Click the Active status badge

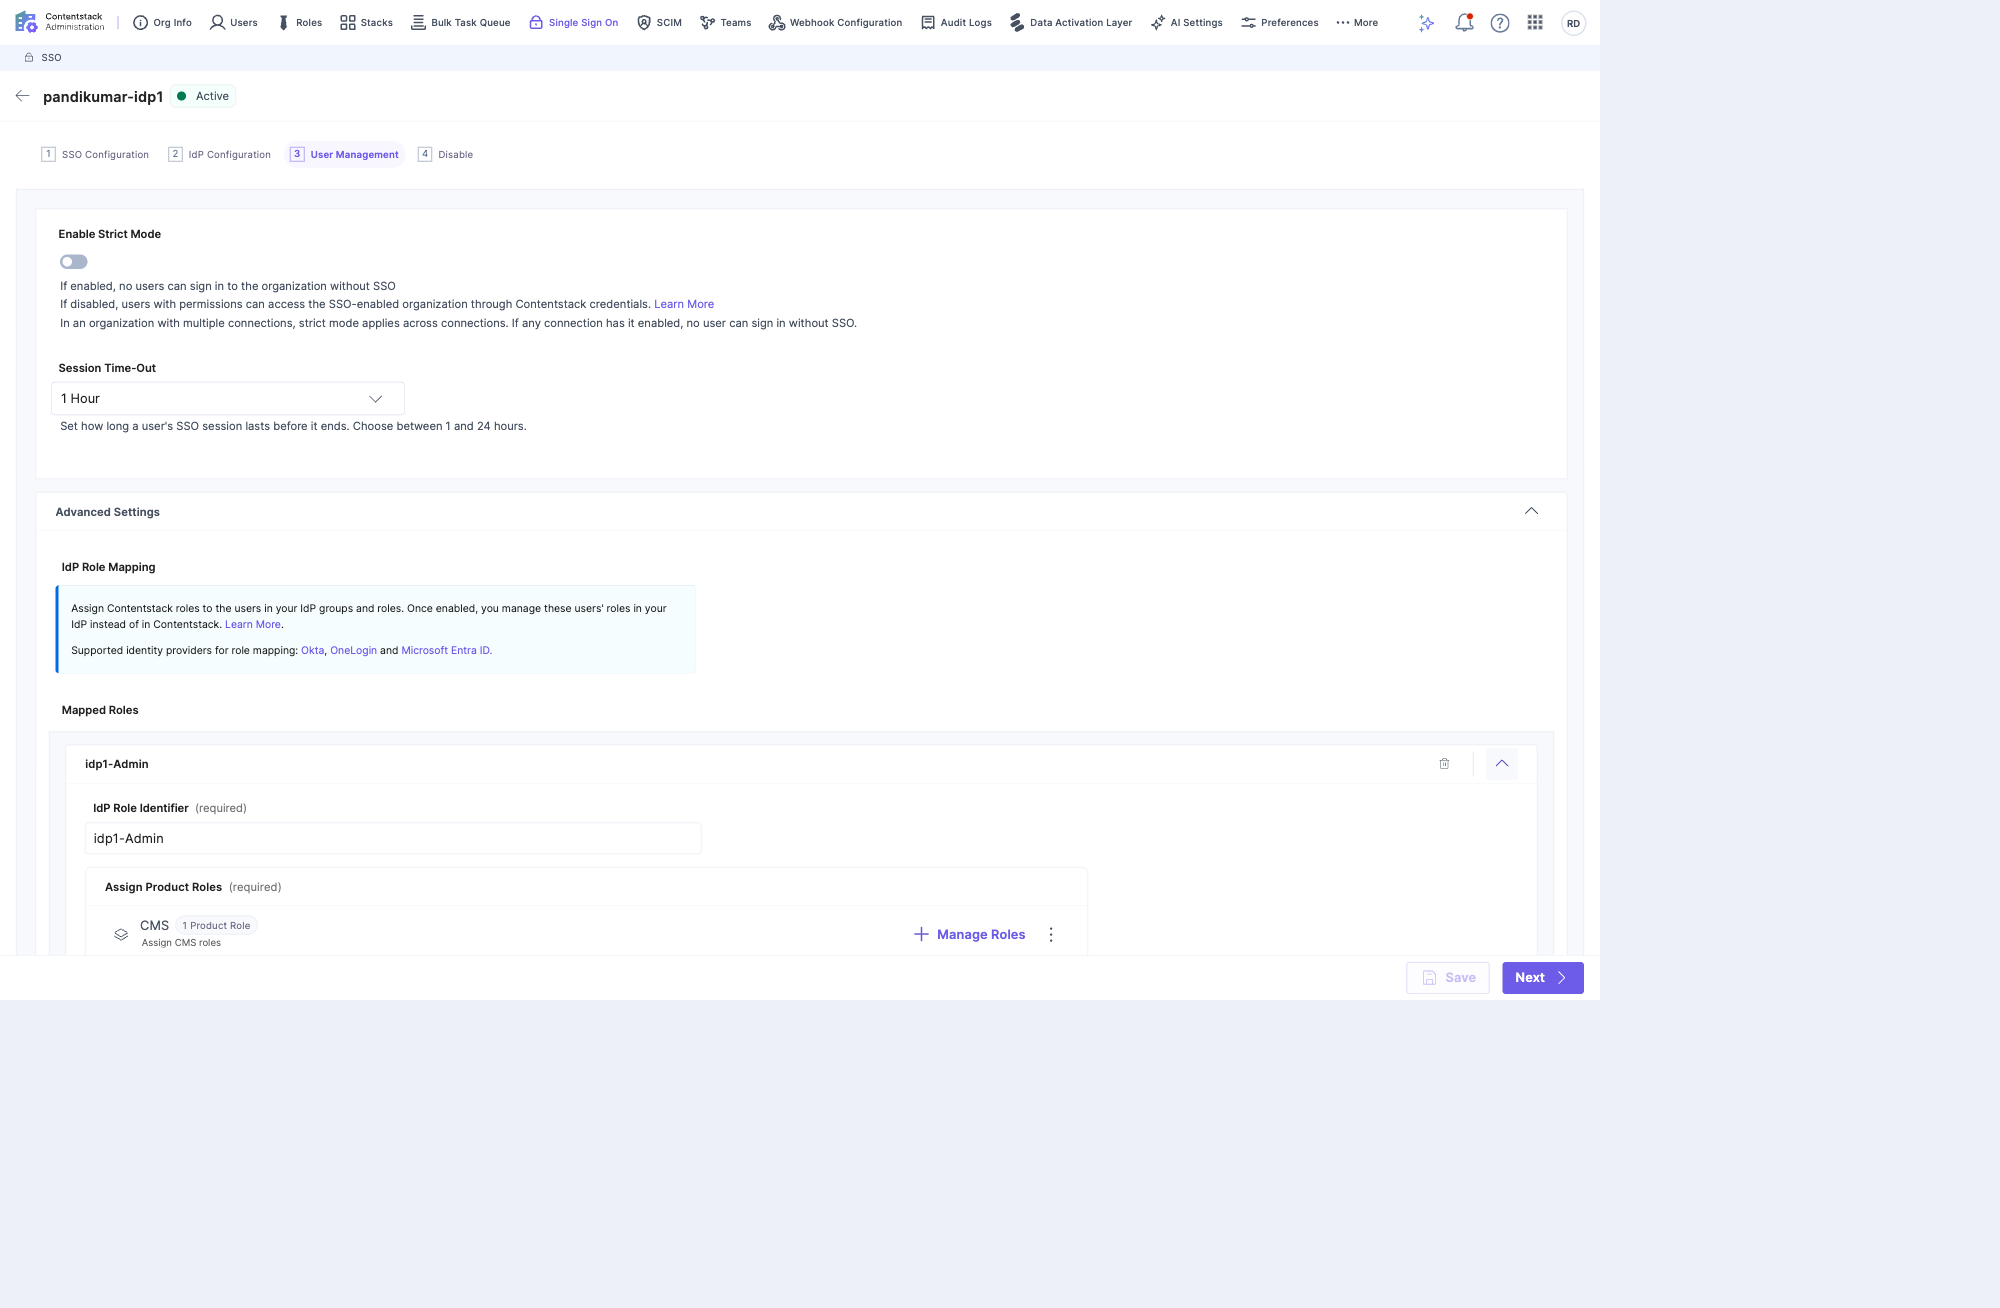point(203,96)
